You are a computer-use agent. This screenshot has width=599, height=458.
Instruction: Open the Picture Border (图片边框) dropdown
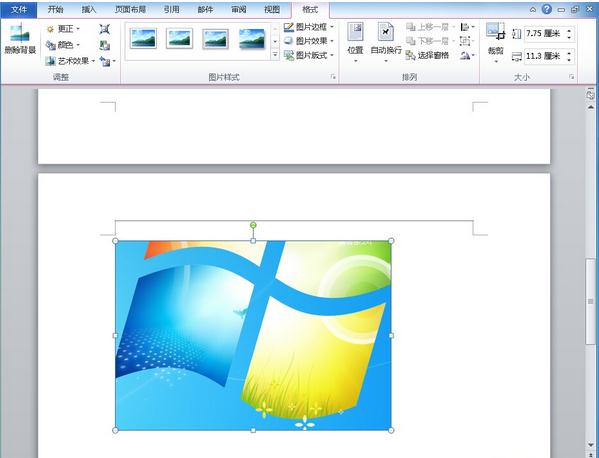309,27
